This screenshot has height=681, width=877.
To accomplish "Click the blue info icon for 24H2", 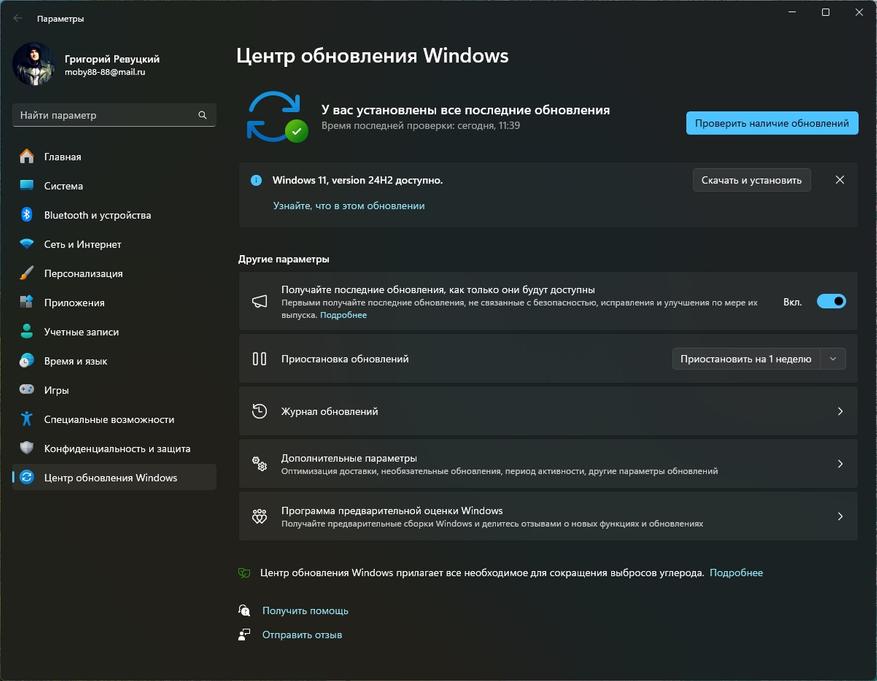I will 256,180.
